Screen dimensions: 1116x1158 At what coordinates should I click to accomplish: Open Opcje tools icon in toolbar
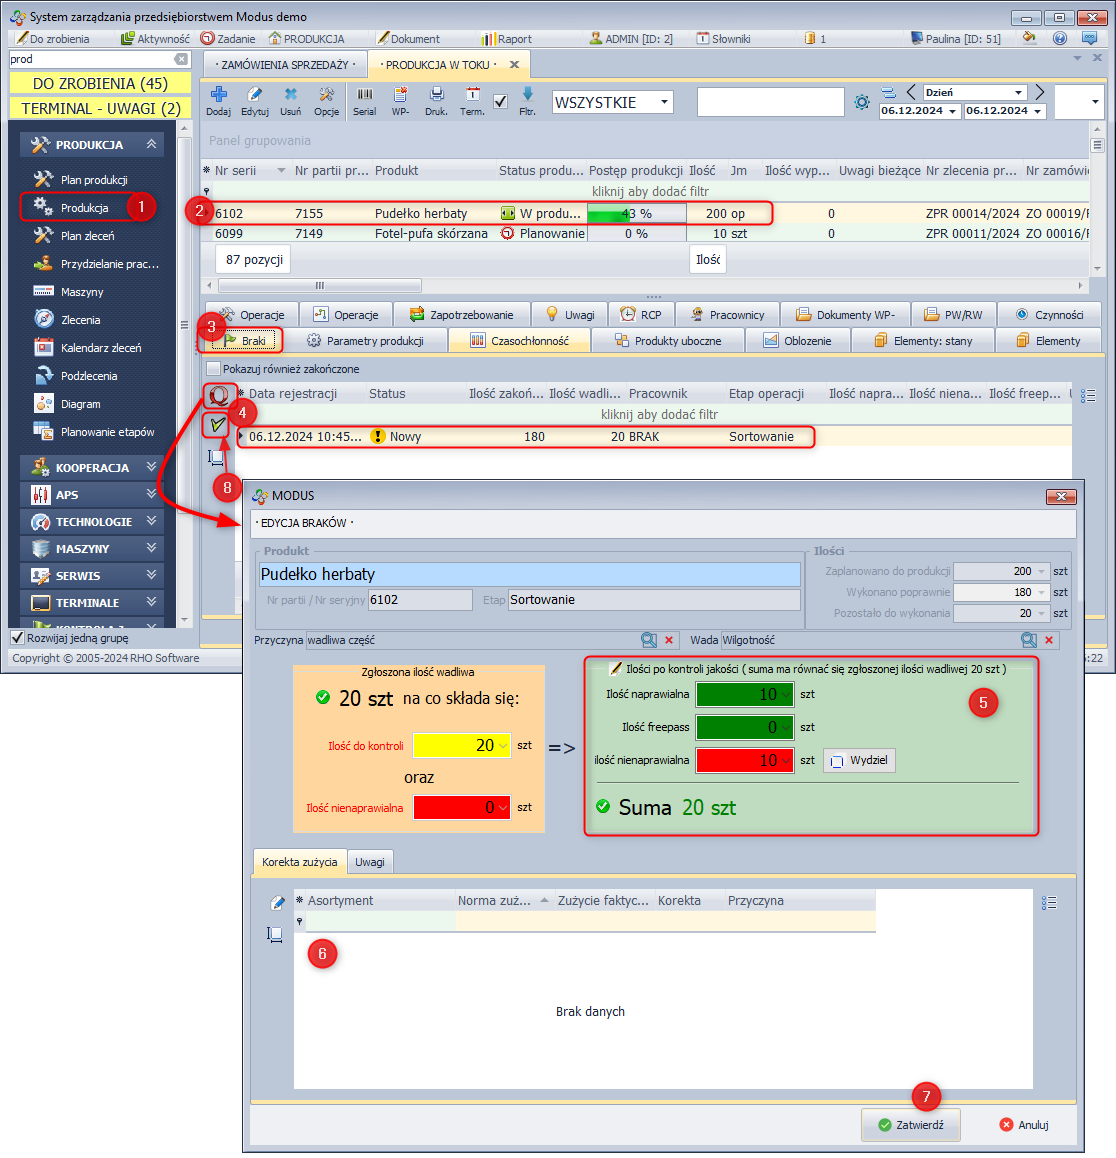(326, 95)
